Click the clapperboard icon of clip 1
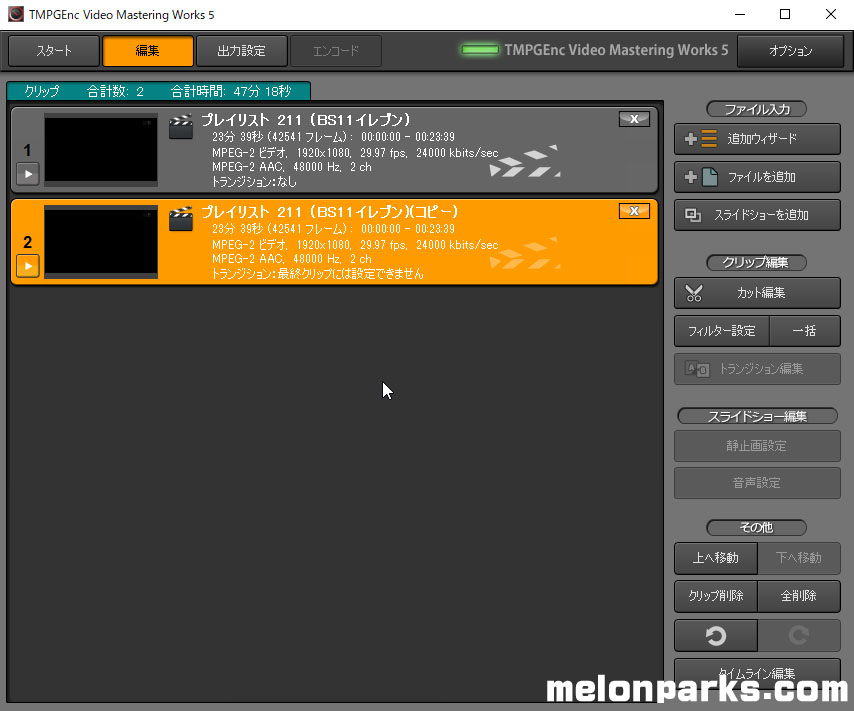 click(x=181, y=126)
